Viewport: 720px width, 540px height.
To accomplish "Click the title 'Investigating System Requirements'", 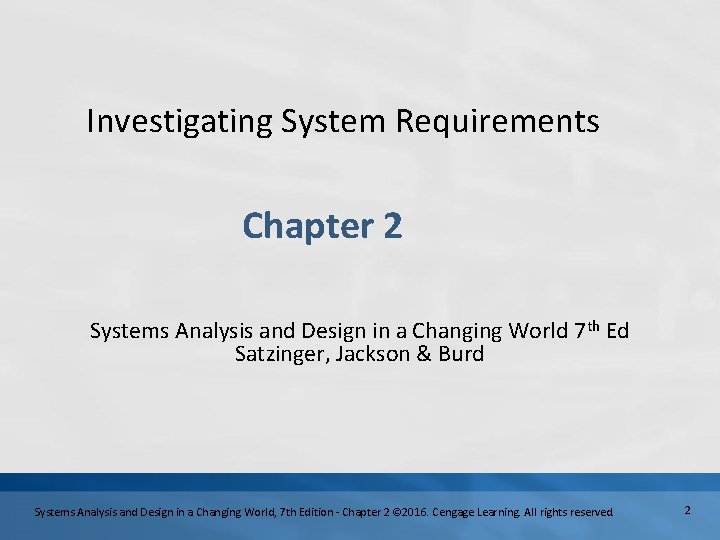I will click(343, 122).
